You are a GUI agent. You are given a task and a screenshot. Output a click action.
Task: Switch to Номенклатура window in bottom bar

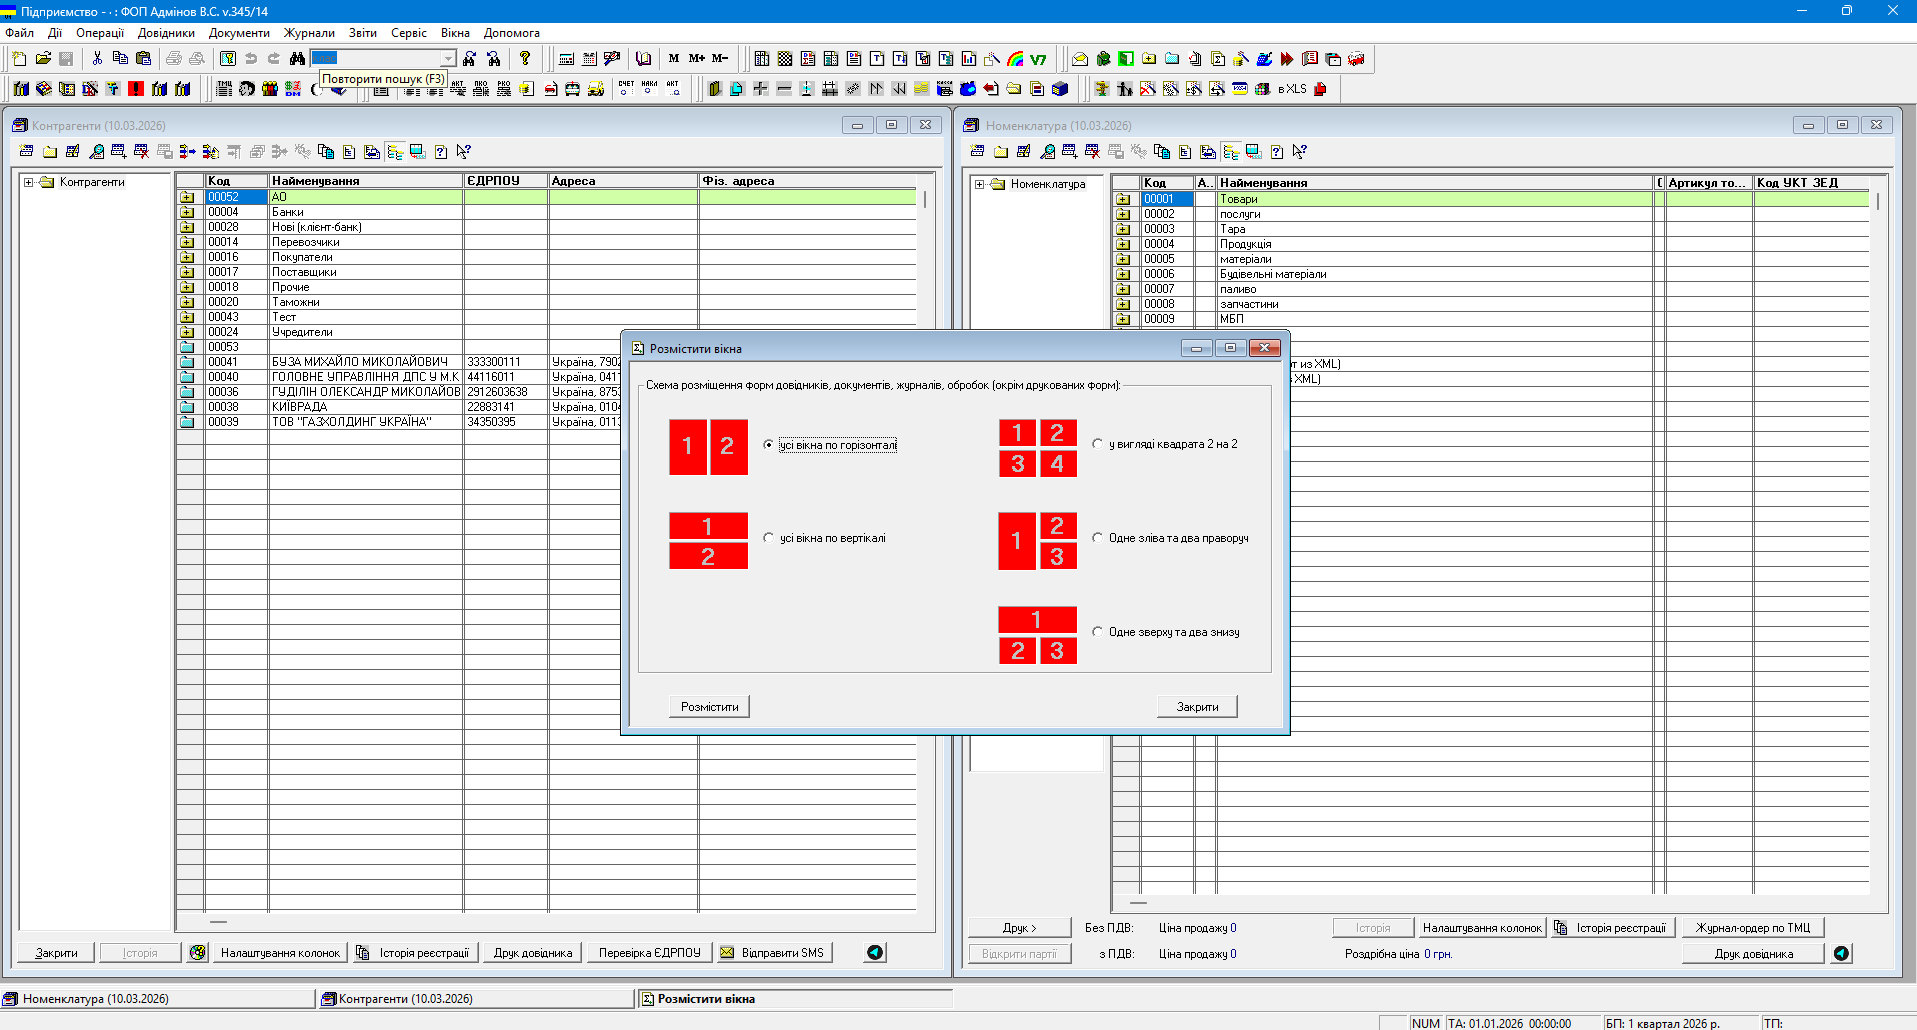(96, 998)
